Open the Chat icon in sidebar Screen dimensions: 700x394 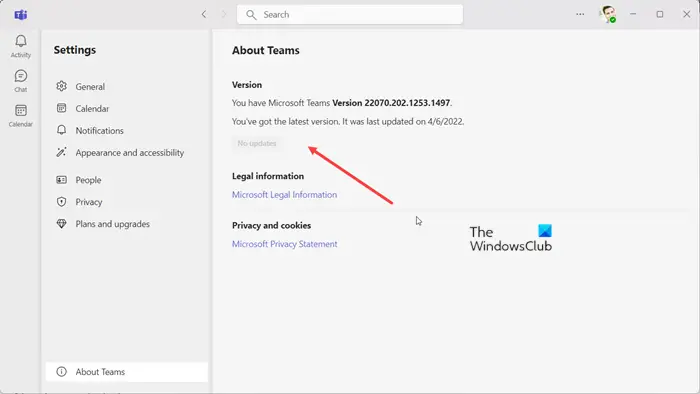[x=21, y=81]
